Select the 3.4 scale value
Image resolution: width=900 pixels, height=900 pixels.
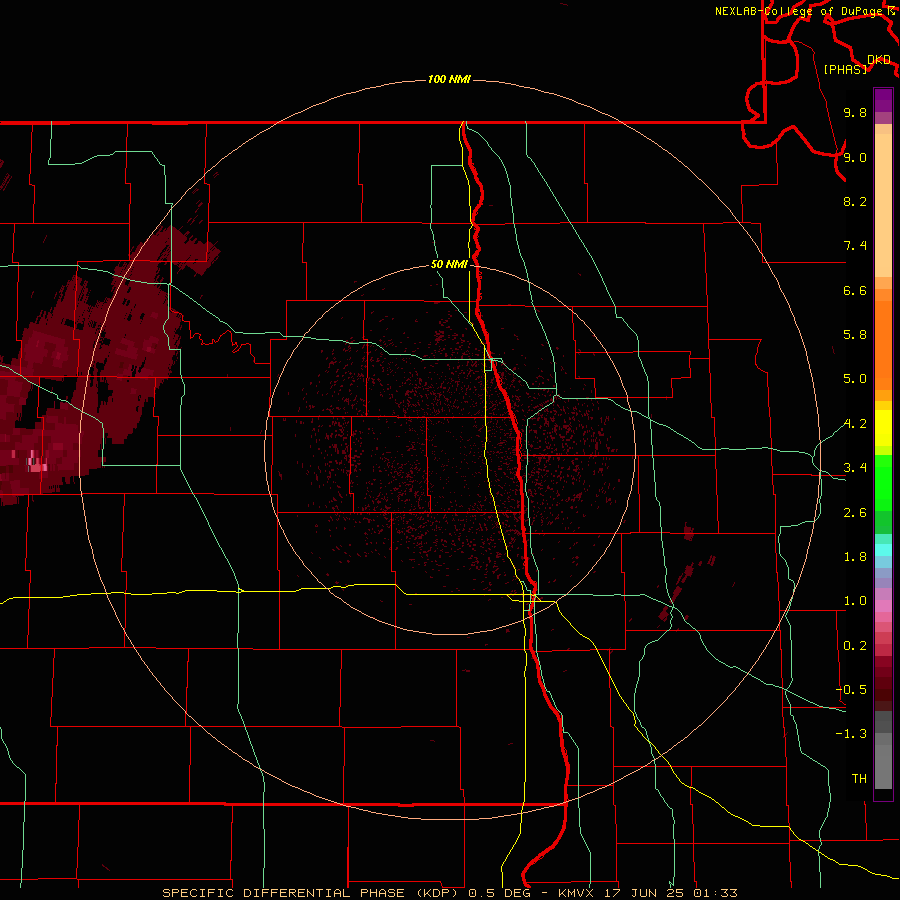[x=855, y=468]
